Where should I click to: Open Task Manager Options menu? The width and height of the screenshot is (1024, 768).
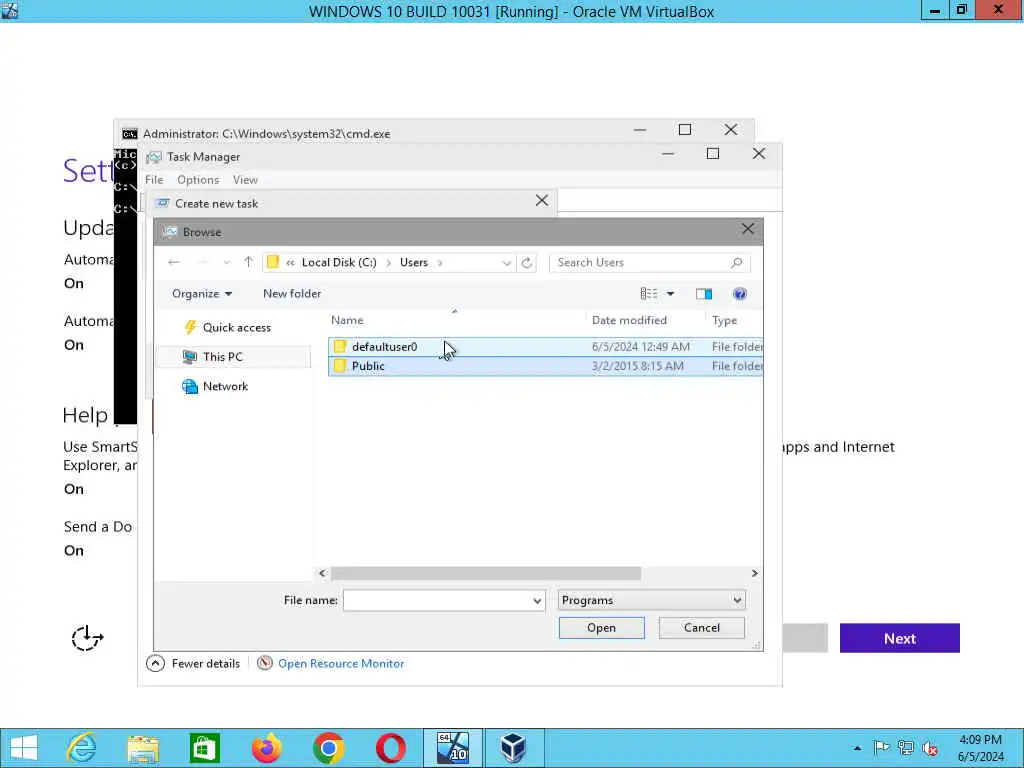(x=198, y=180)
